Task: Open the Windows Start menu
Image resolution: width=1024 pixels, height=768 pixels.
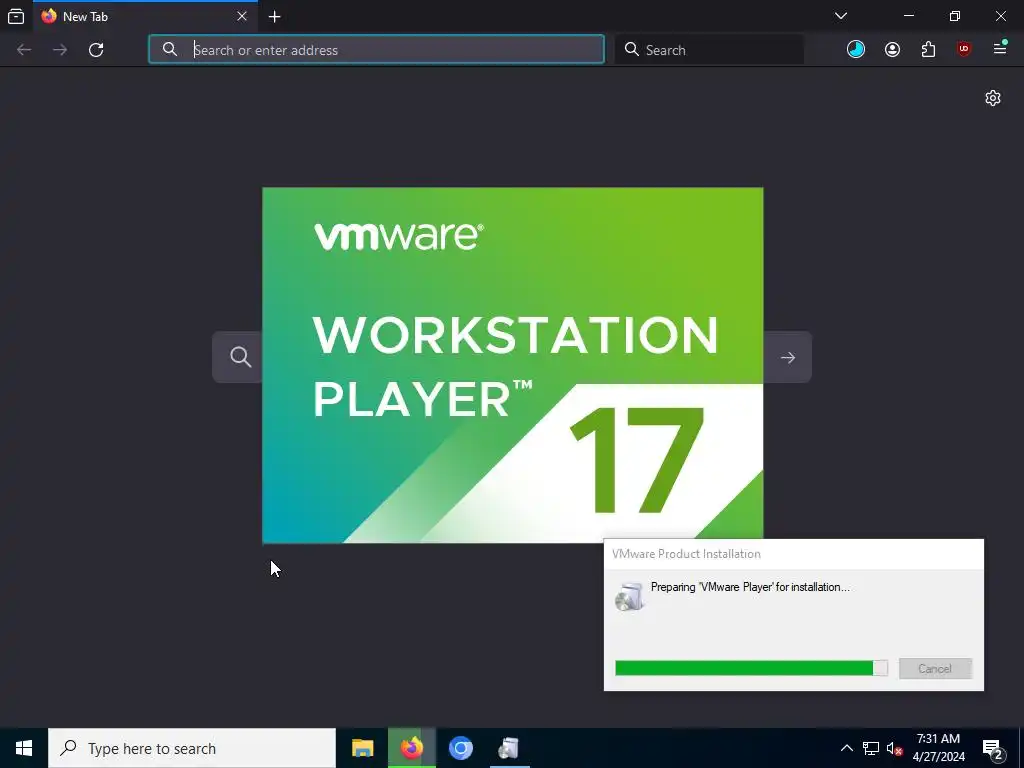Action: [24, 748]
